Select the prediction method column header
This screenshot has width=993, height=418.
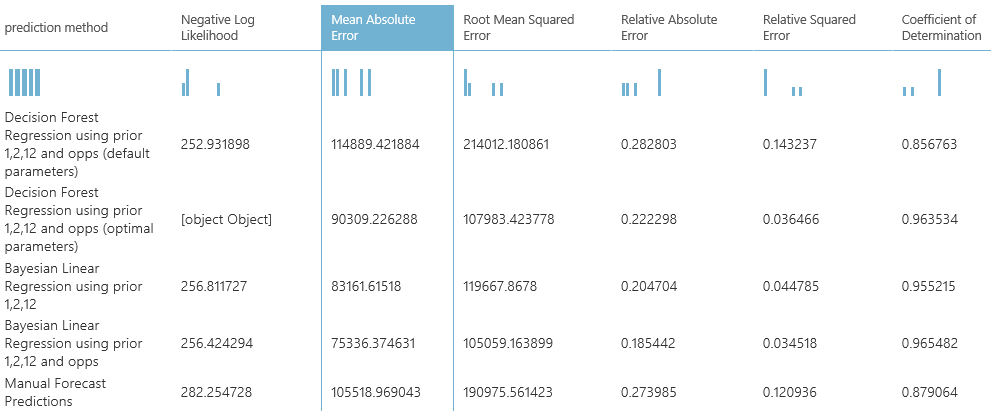pyautogui.click(x=57, y=28)
